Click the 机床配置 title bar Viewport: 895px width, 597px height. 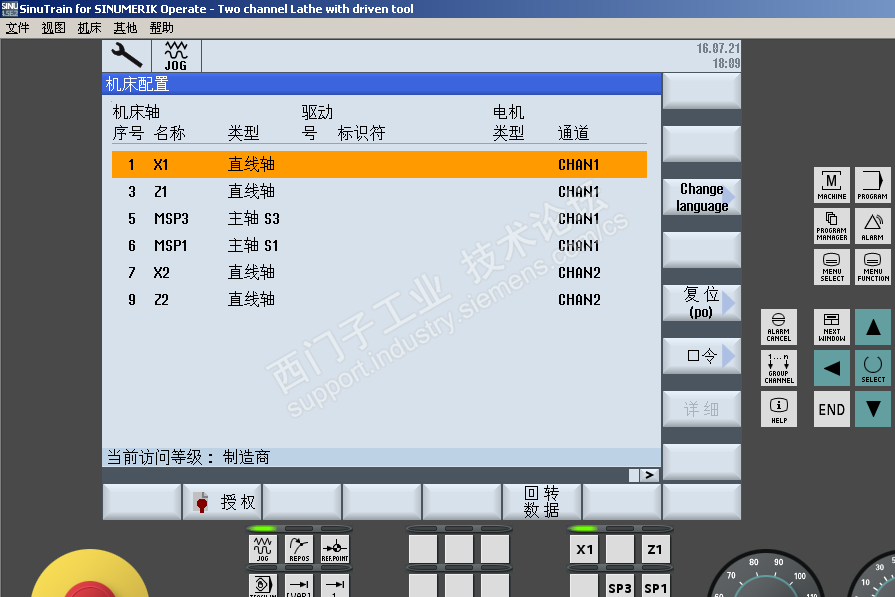(381, 84)
